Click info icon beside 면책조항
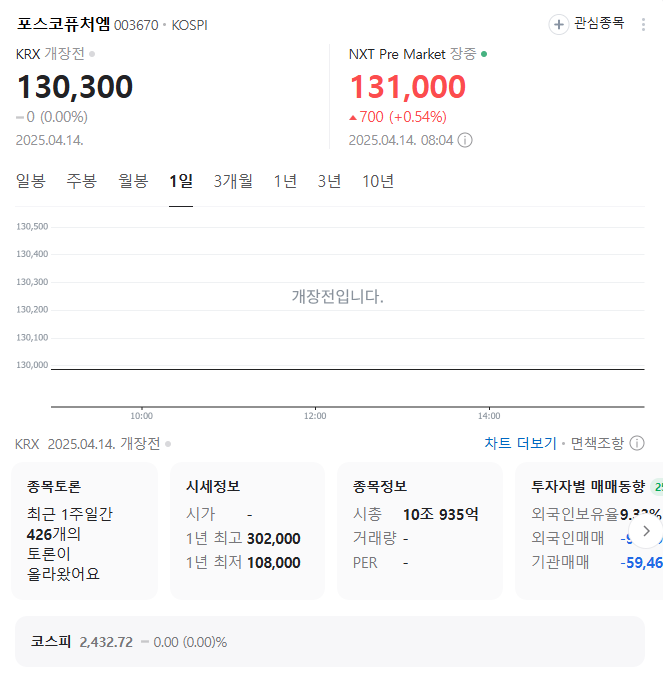 click(637, 443)
